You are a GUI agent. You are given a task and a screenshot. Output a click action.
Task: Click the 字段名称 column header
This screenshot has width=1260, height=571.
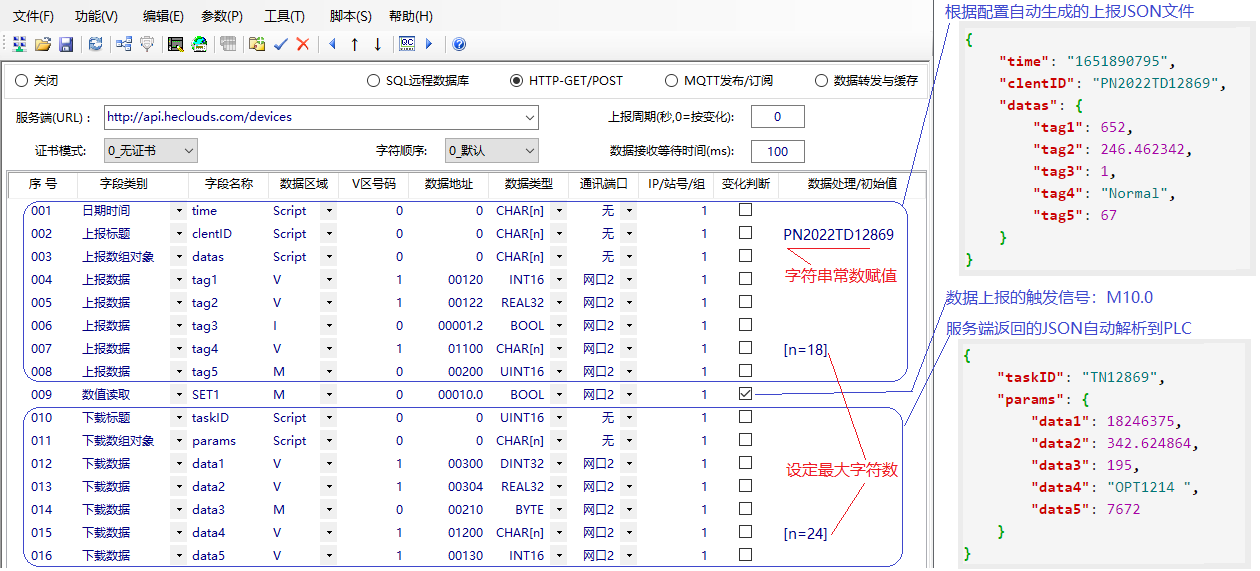click(x=229, y=184)
